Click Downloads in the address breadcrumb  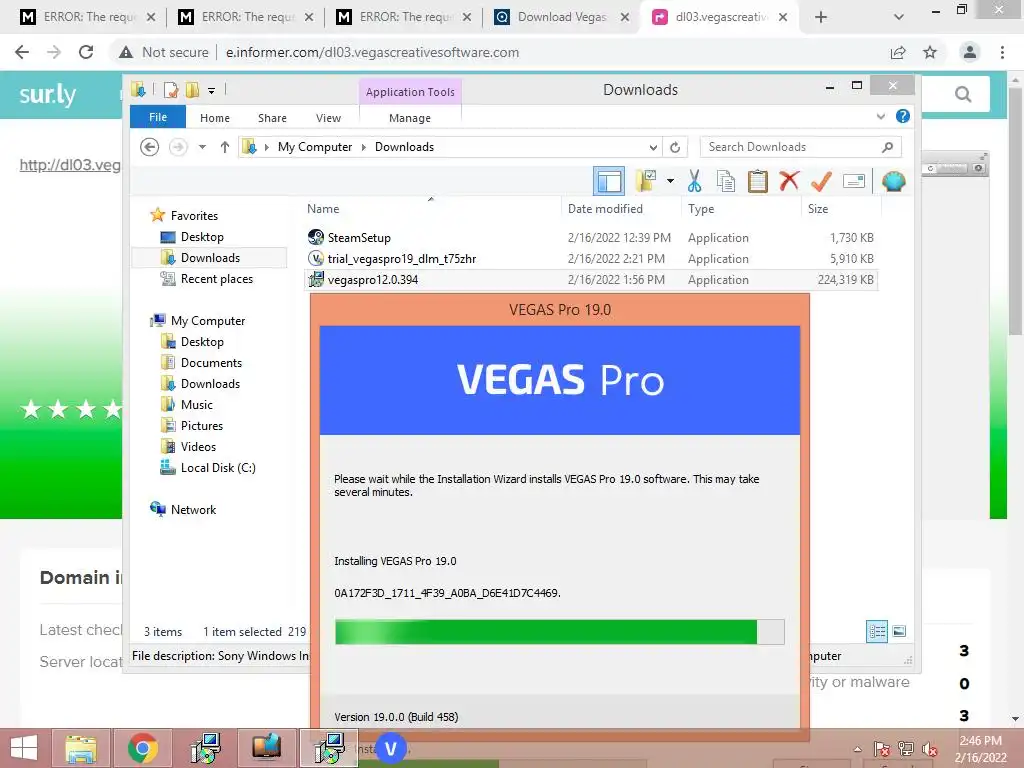[x=404, y=147]
